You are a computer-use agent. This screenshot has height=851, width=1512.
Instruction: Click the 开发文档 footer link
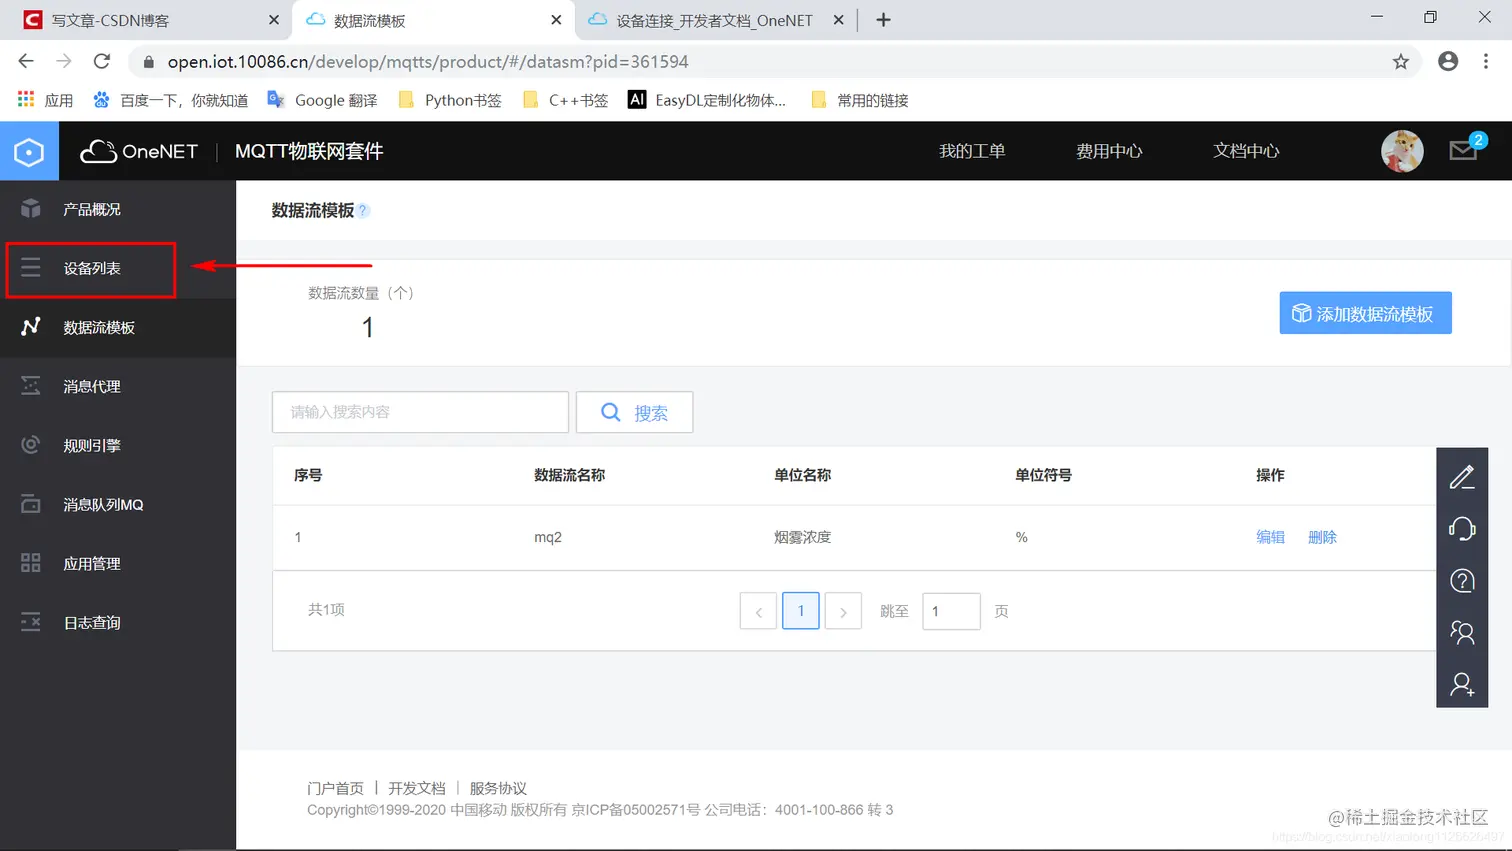pos(417,788)
